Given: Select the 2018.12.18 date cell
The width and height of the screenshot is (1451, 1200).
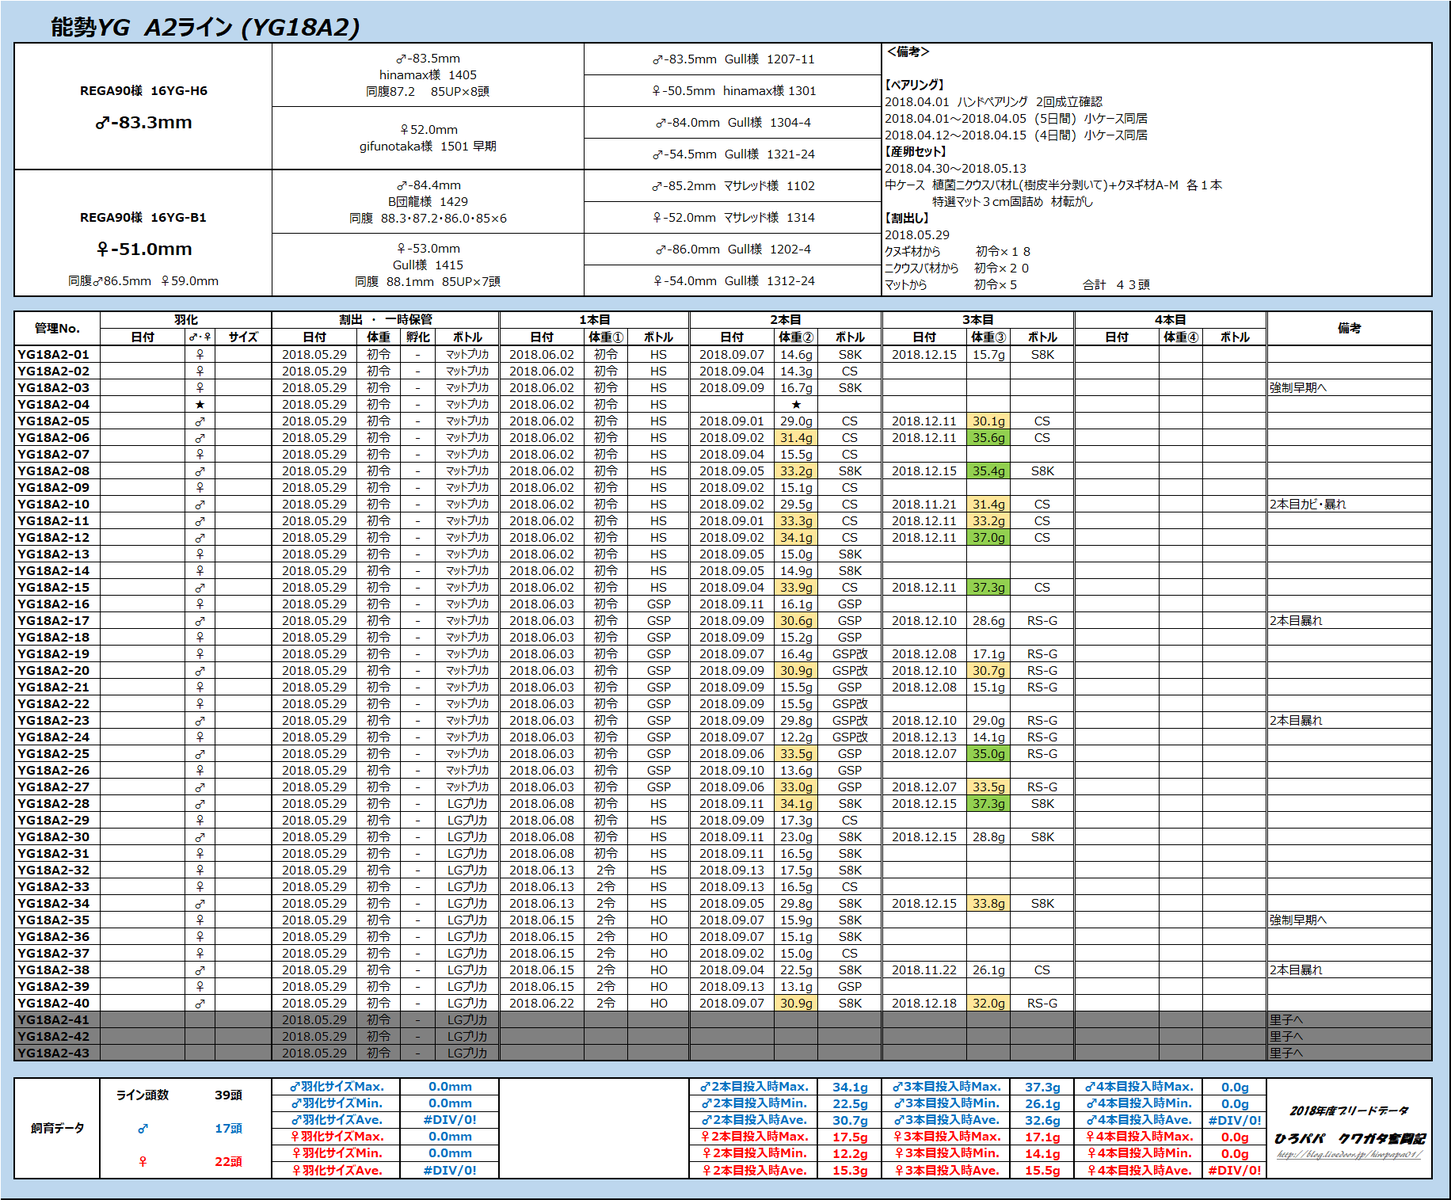Looking at the screenshot, I should (924, 1003).
